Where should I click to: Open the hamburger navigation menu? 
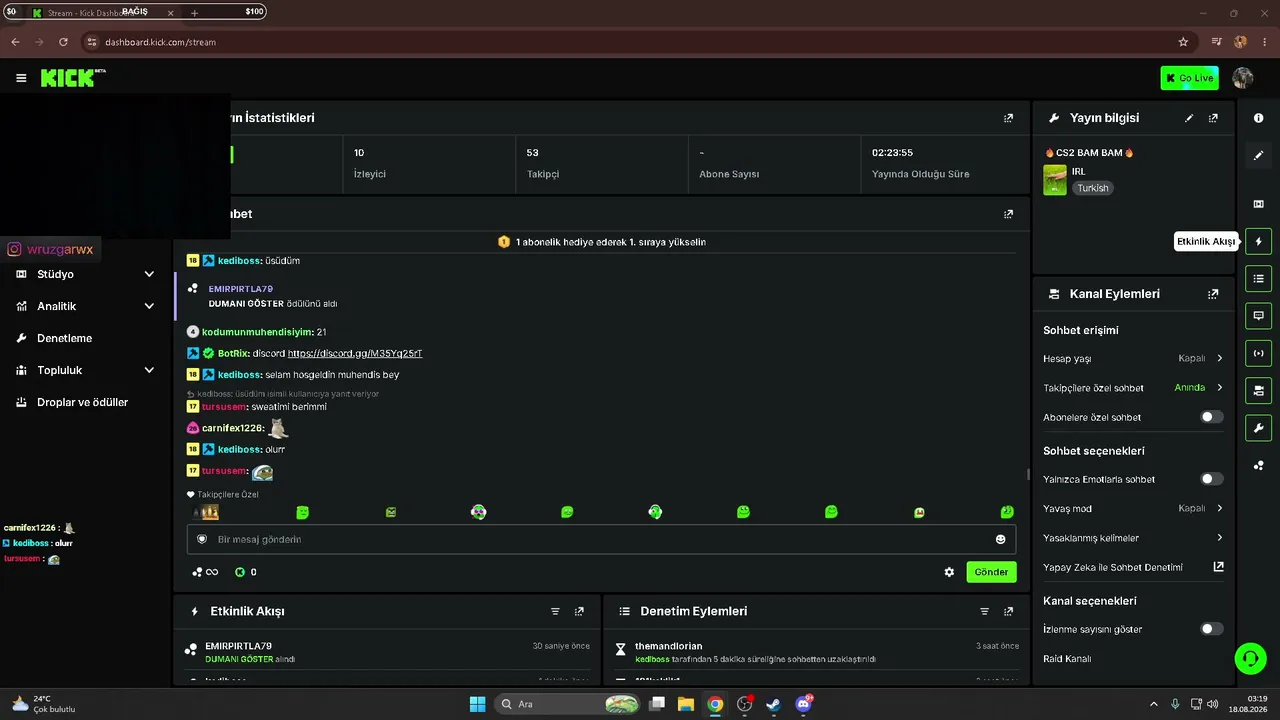point(21,78)
